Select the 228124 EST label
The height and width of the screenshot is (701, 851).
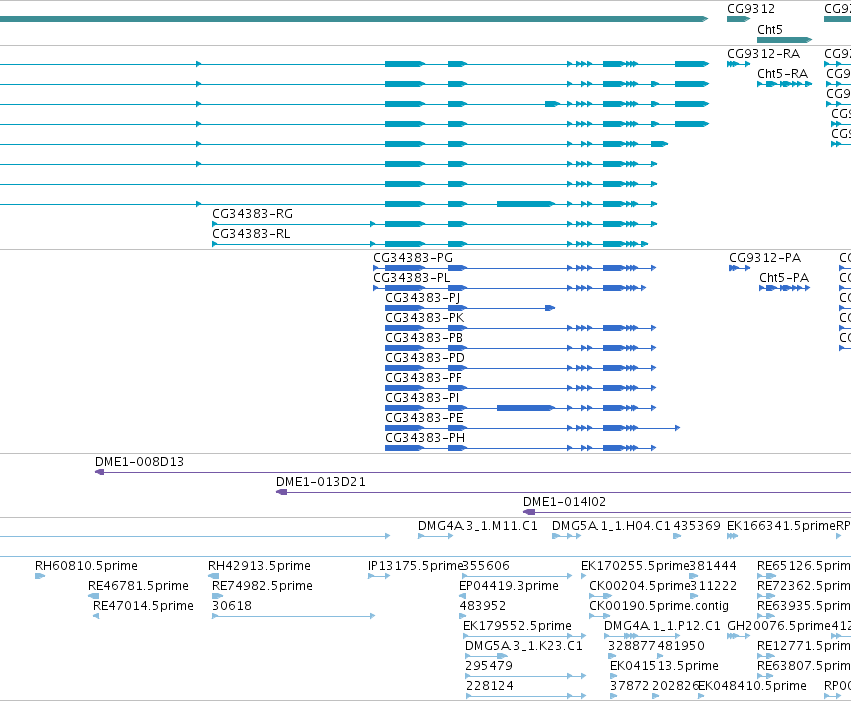click(x=490, y=686)
